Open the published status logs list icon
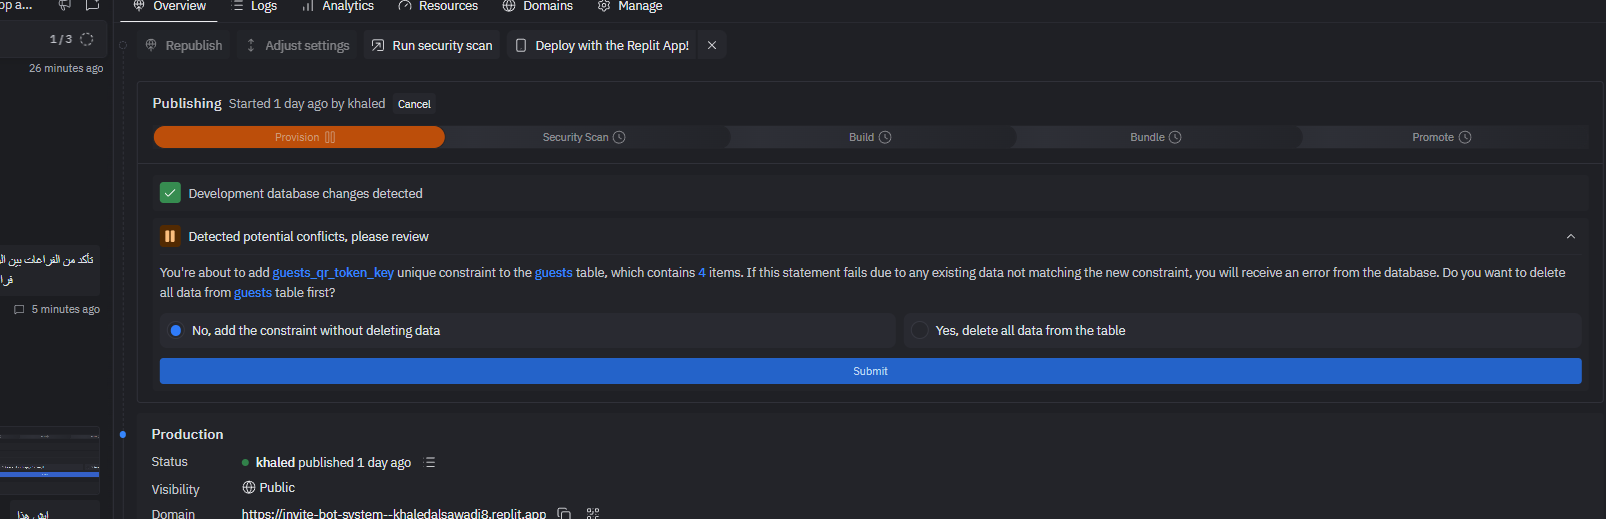 [x=430, y=463]
